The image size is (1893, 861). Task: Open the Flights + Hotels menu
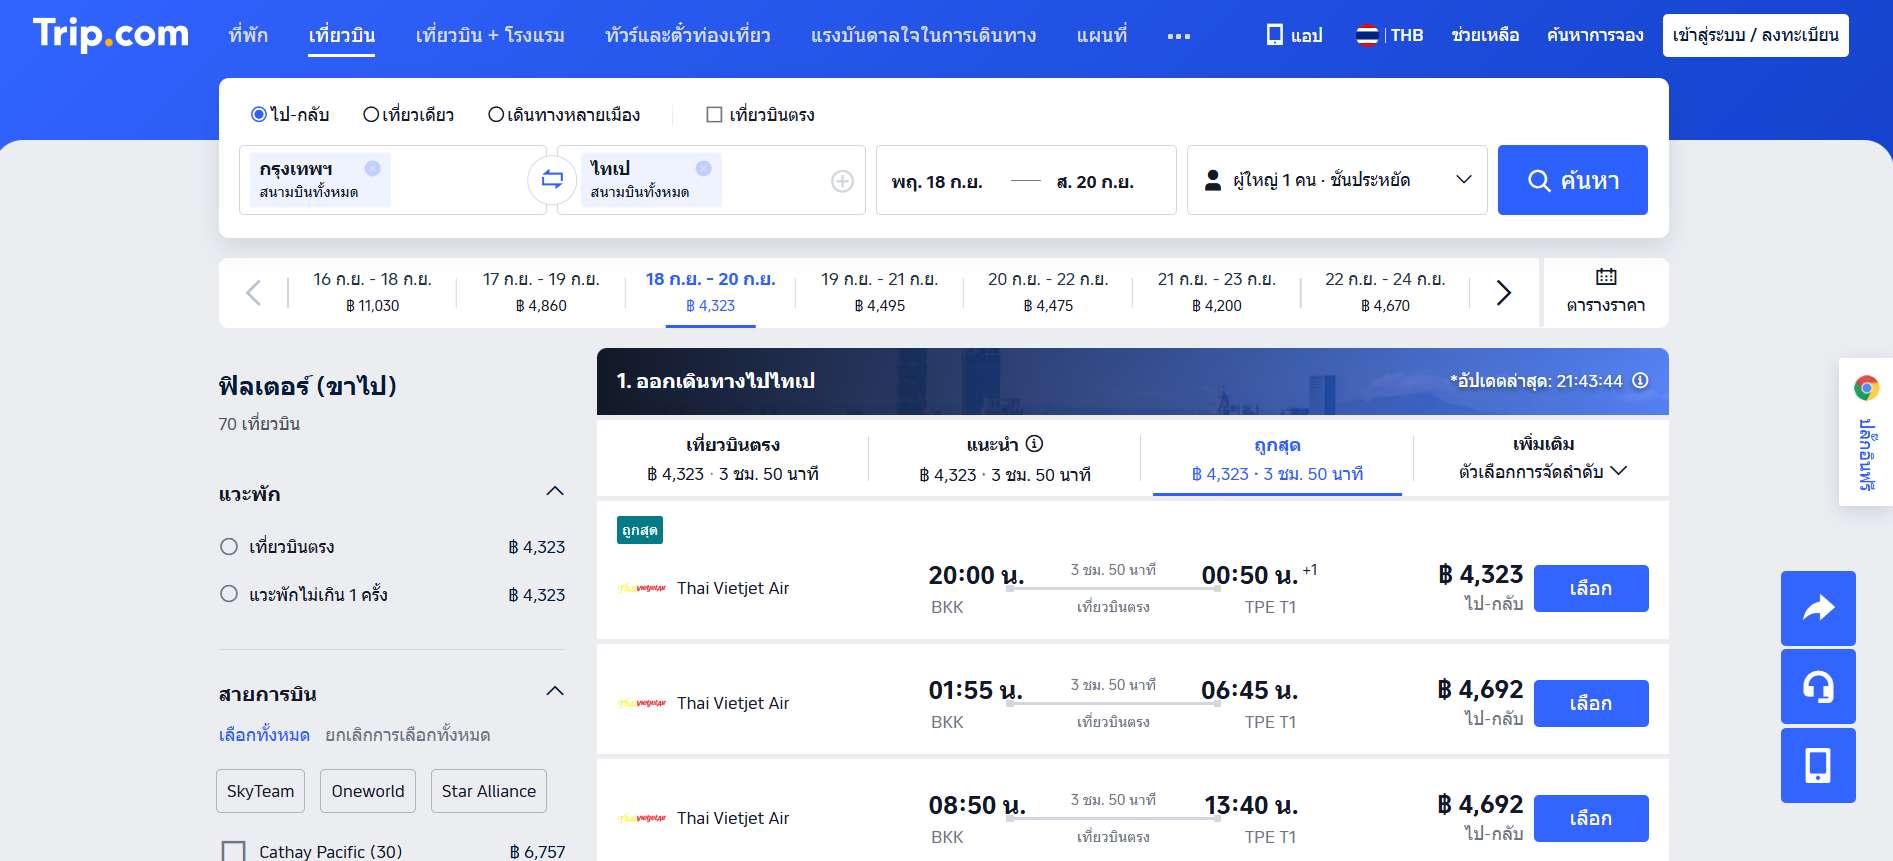(x=489, y=35)
